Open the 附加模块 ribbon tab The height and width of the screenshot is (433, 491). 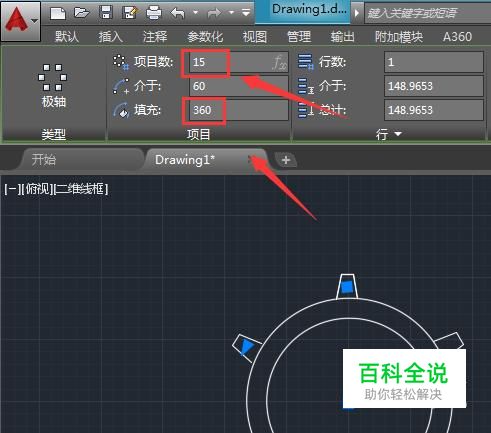tap(399, 36)
